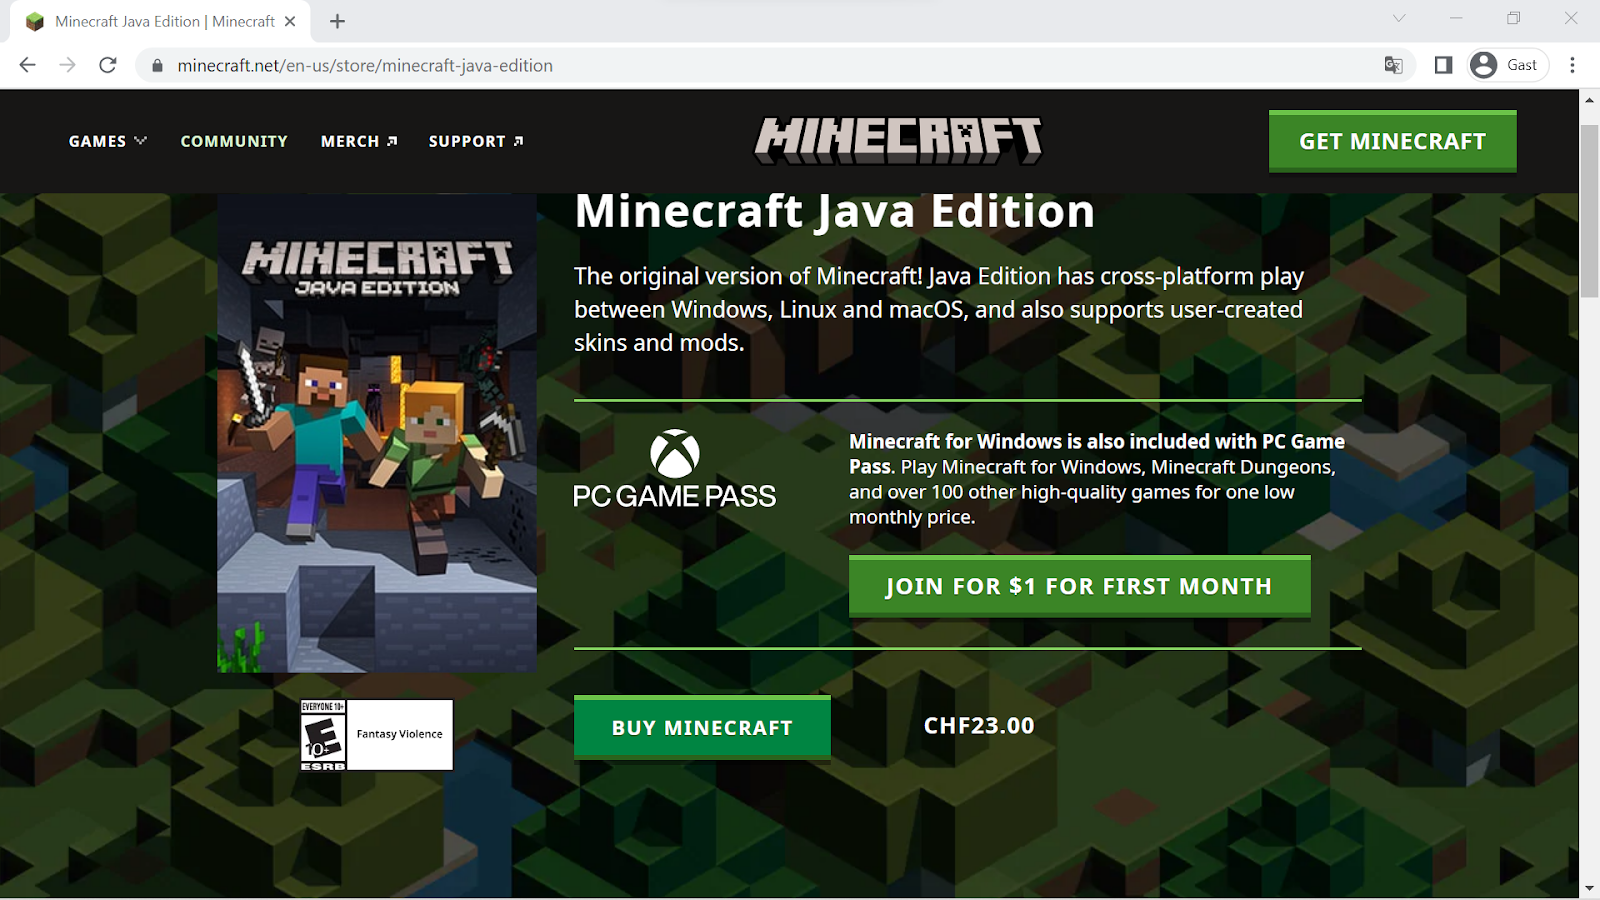
Task: Open the Community menu item
Action: 234,141
